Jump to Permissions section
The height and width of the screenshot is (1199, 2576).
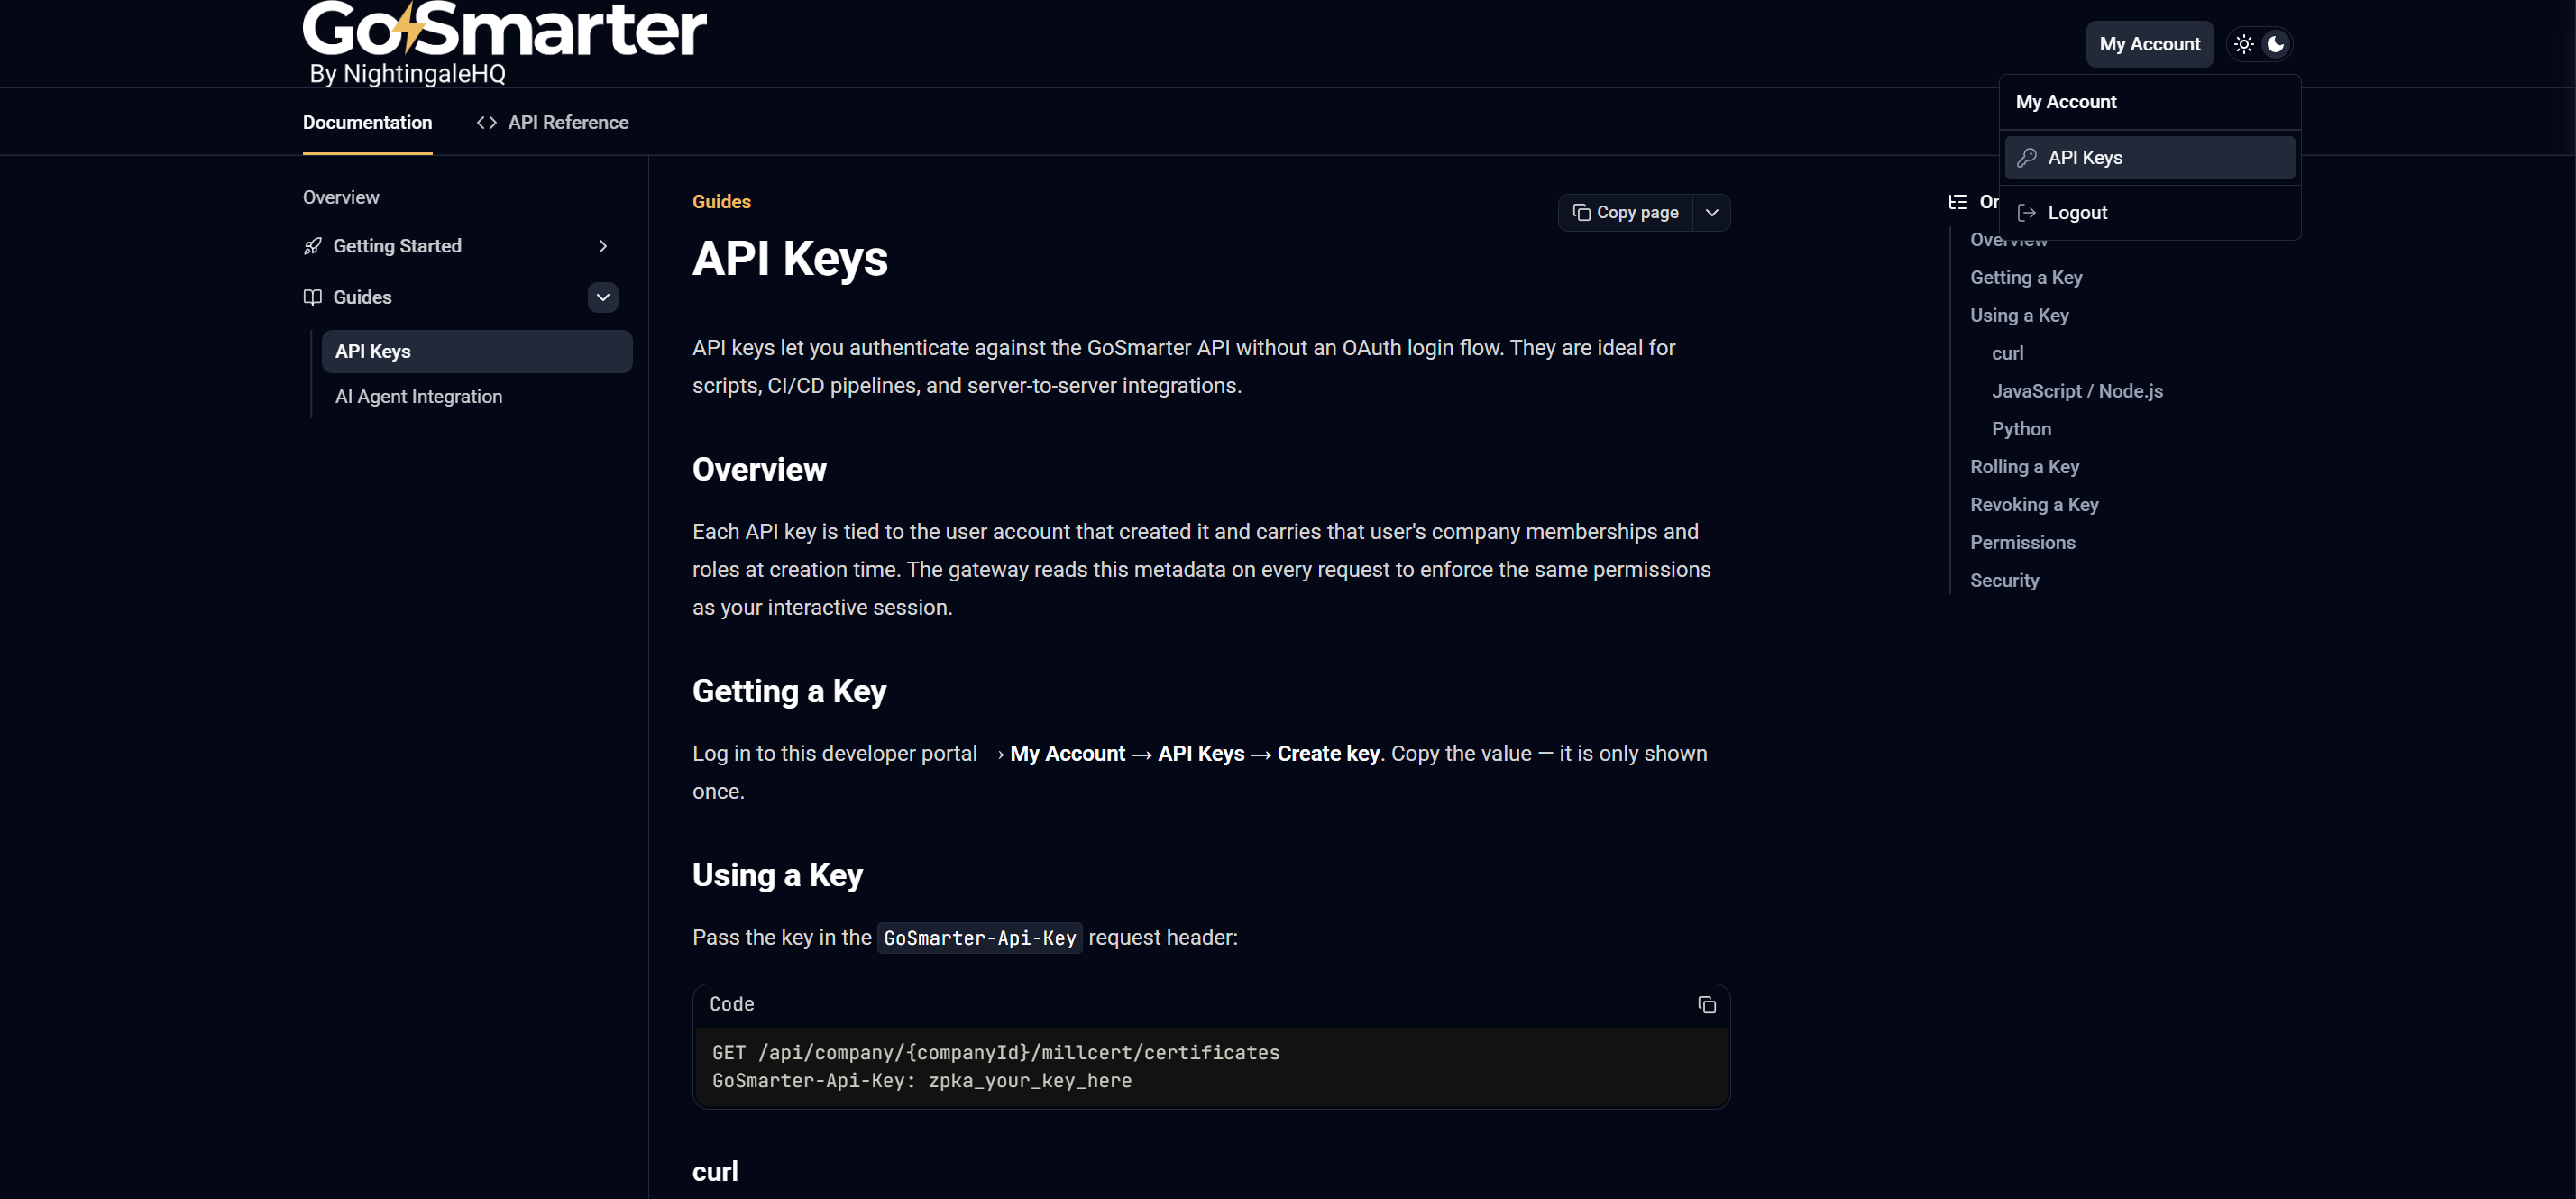(2022, 543)
